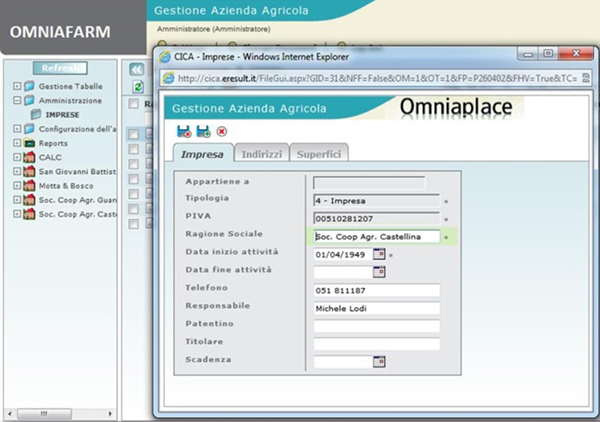Open calendar picker for Scadenza
Screen dimensions: 600x422
(x=379, y=361)
